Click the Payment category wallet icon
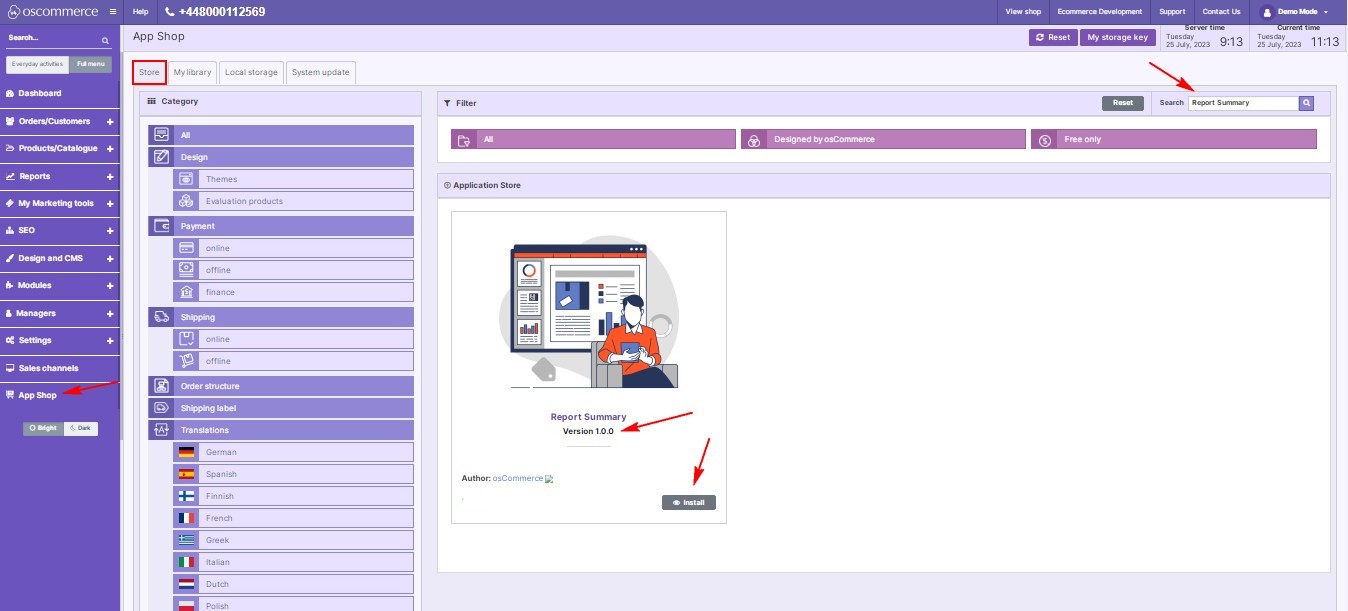The image size is (1348, 611). 161,226
